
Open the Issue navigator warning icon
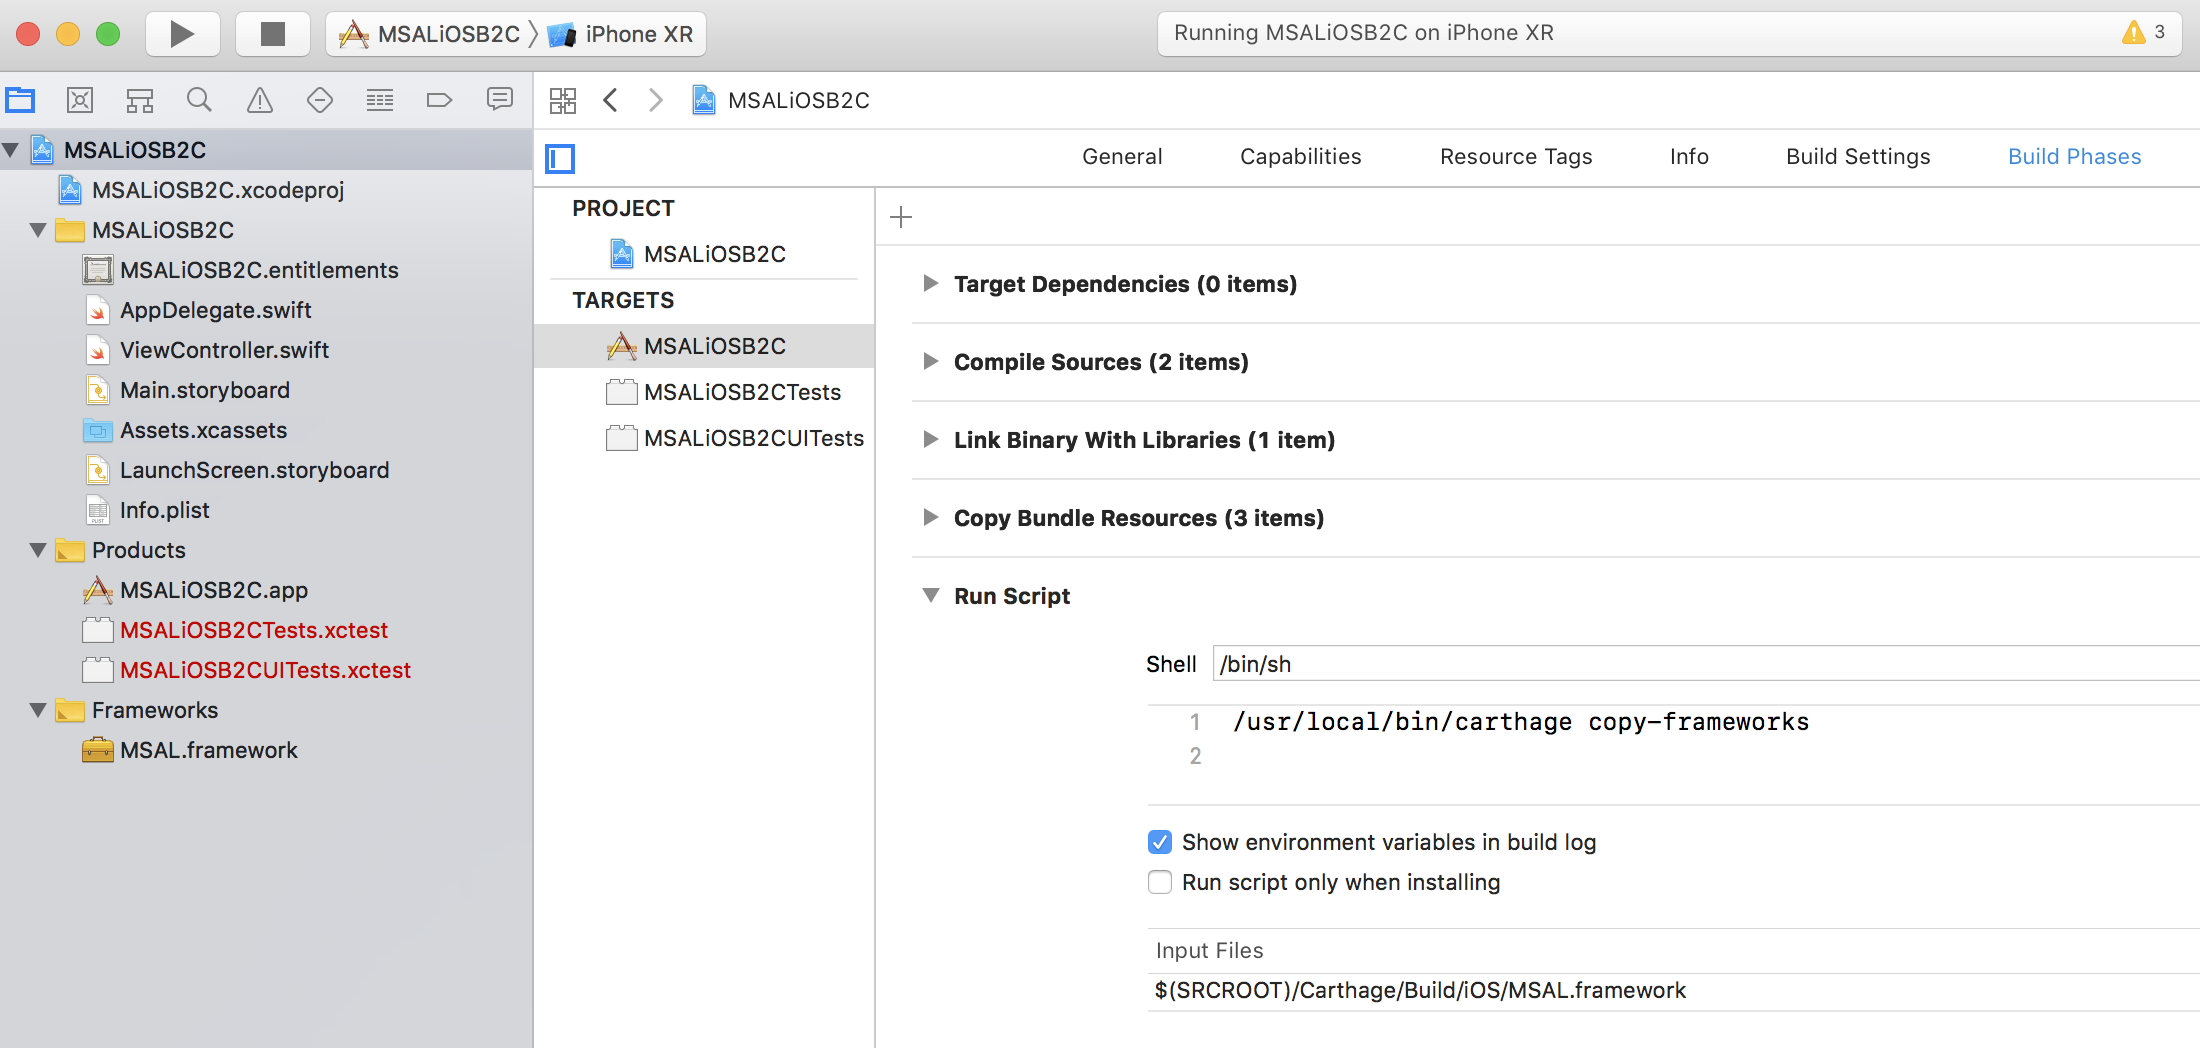(259, 100)
